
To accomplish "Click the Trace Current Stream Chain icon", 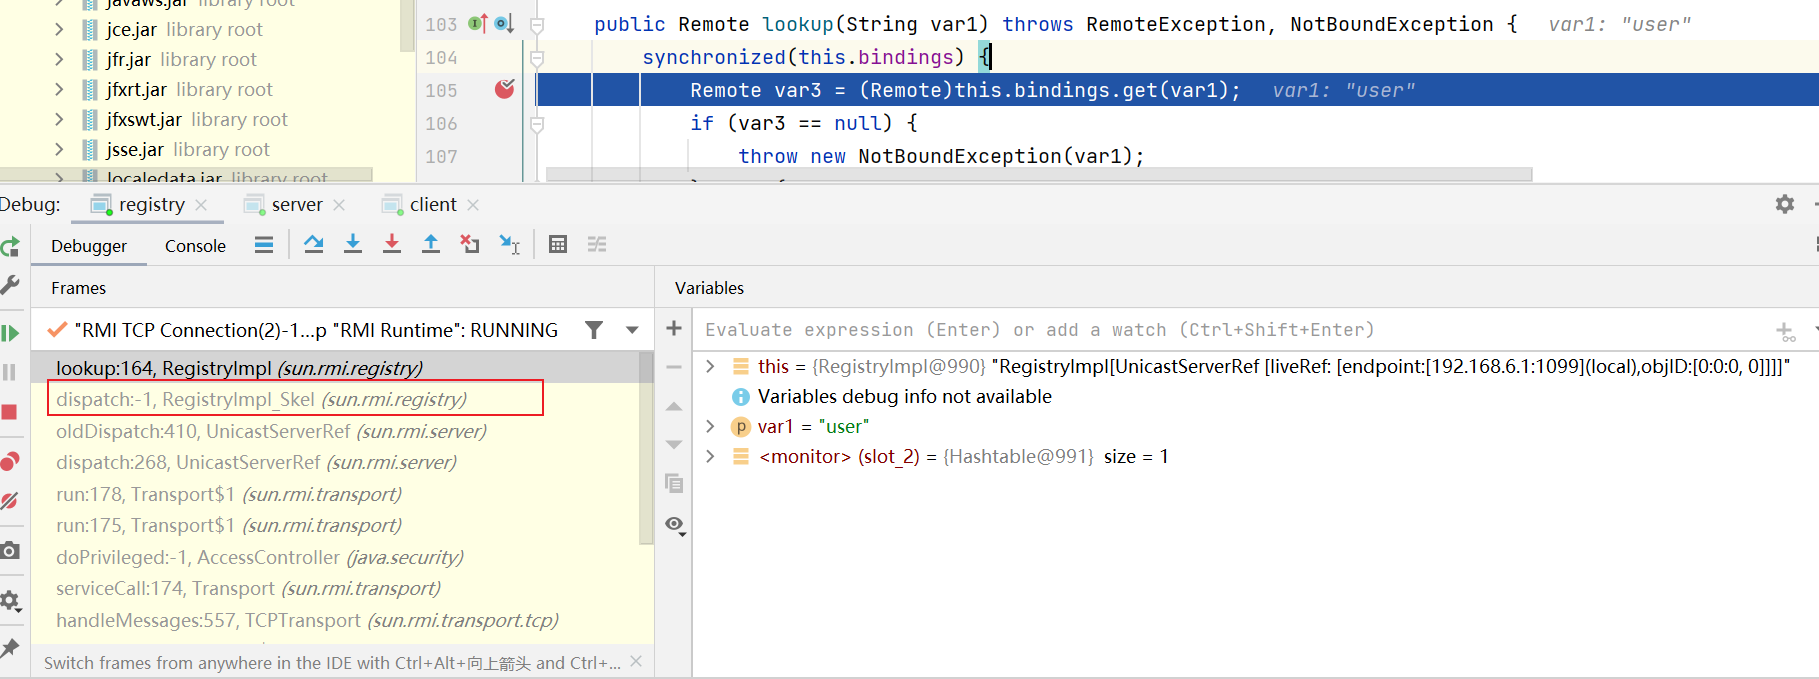I will 597,244.
